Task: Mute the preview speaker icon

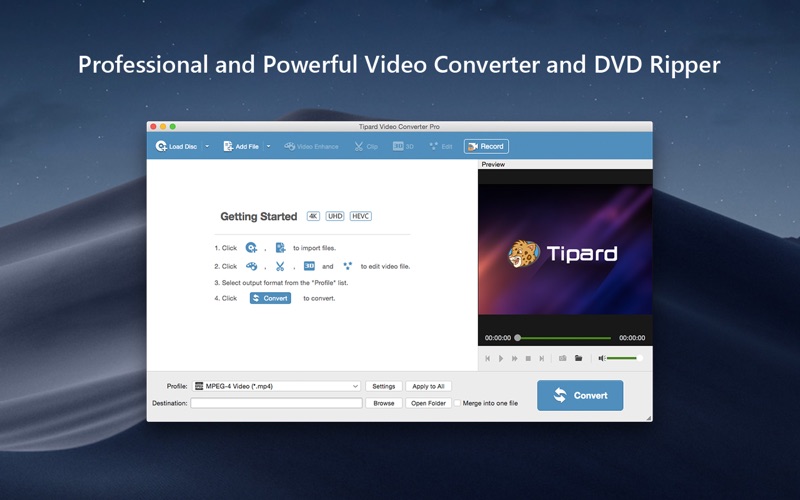Action: pos(602,358)
